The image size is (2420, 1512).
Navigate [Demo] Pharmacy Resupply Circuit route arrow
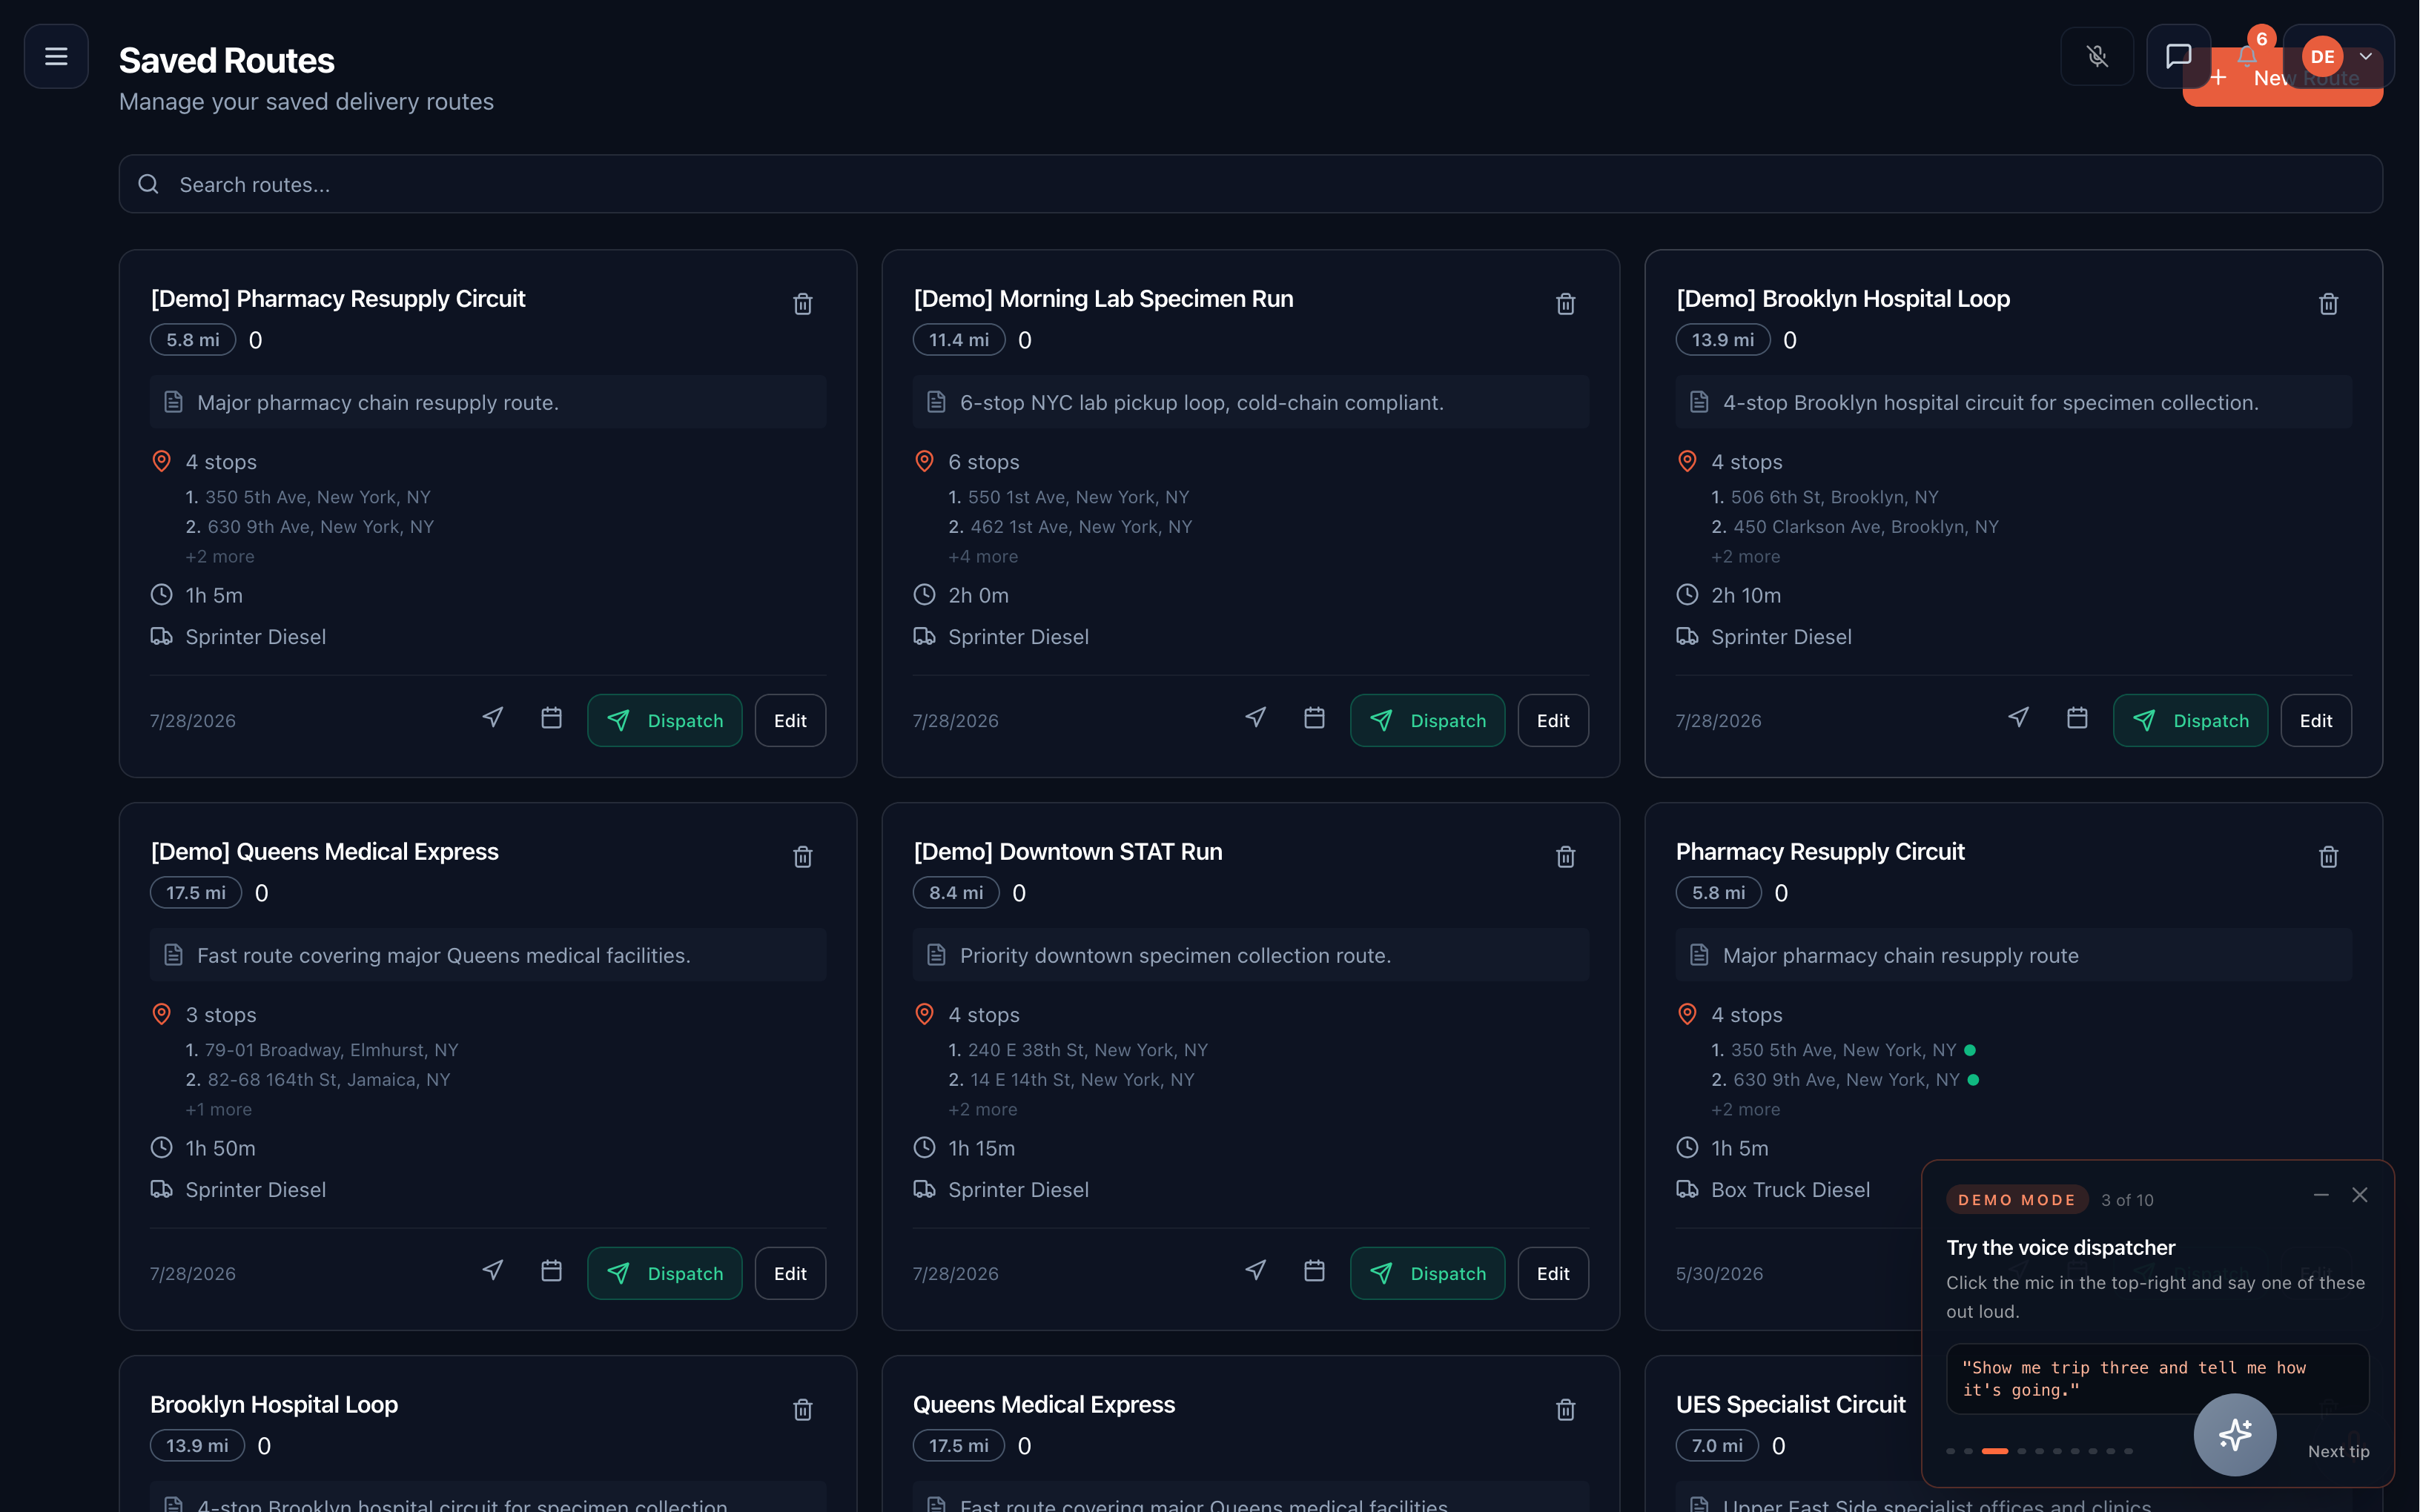[493, 718]
